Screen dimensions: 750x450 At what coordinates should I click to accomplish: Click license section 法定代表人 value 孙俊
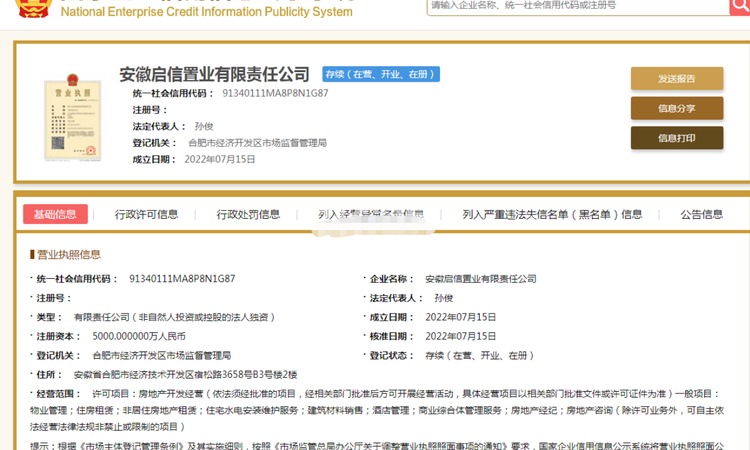[443, 298]
